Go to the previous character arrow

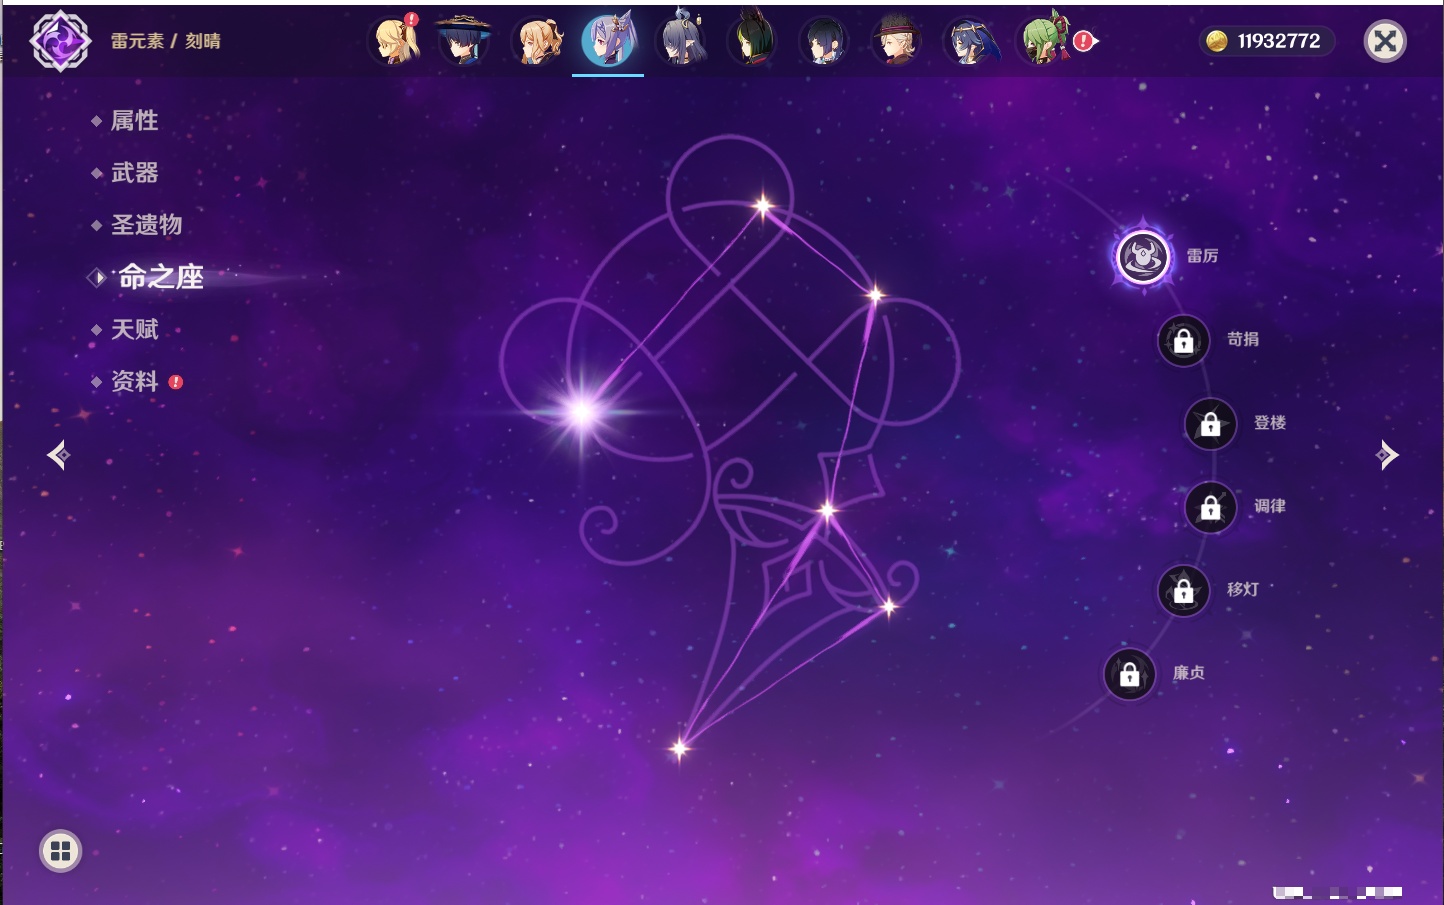(58, 455)
